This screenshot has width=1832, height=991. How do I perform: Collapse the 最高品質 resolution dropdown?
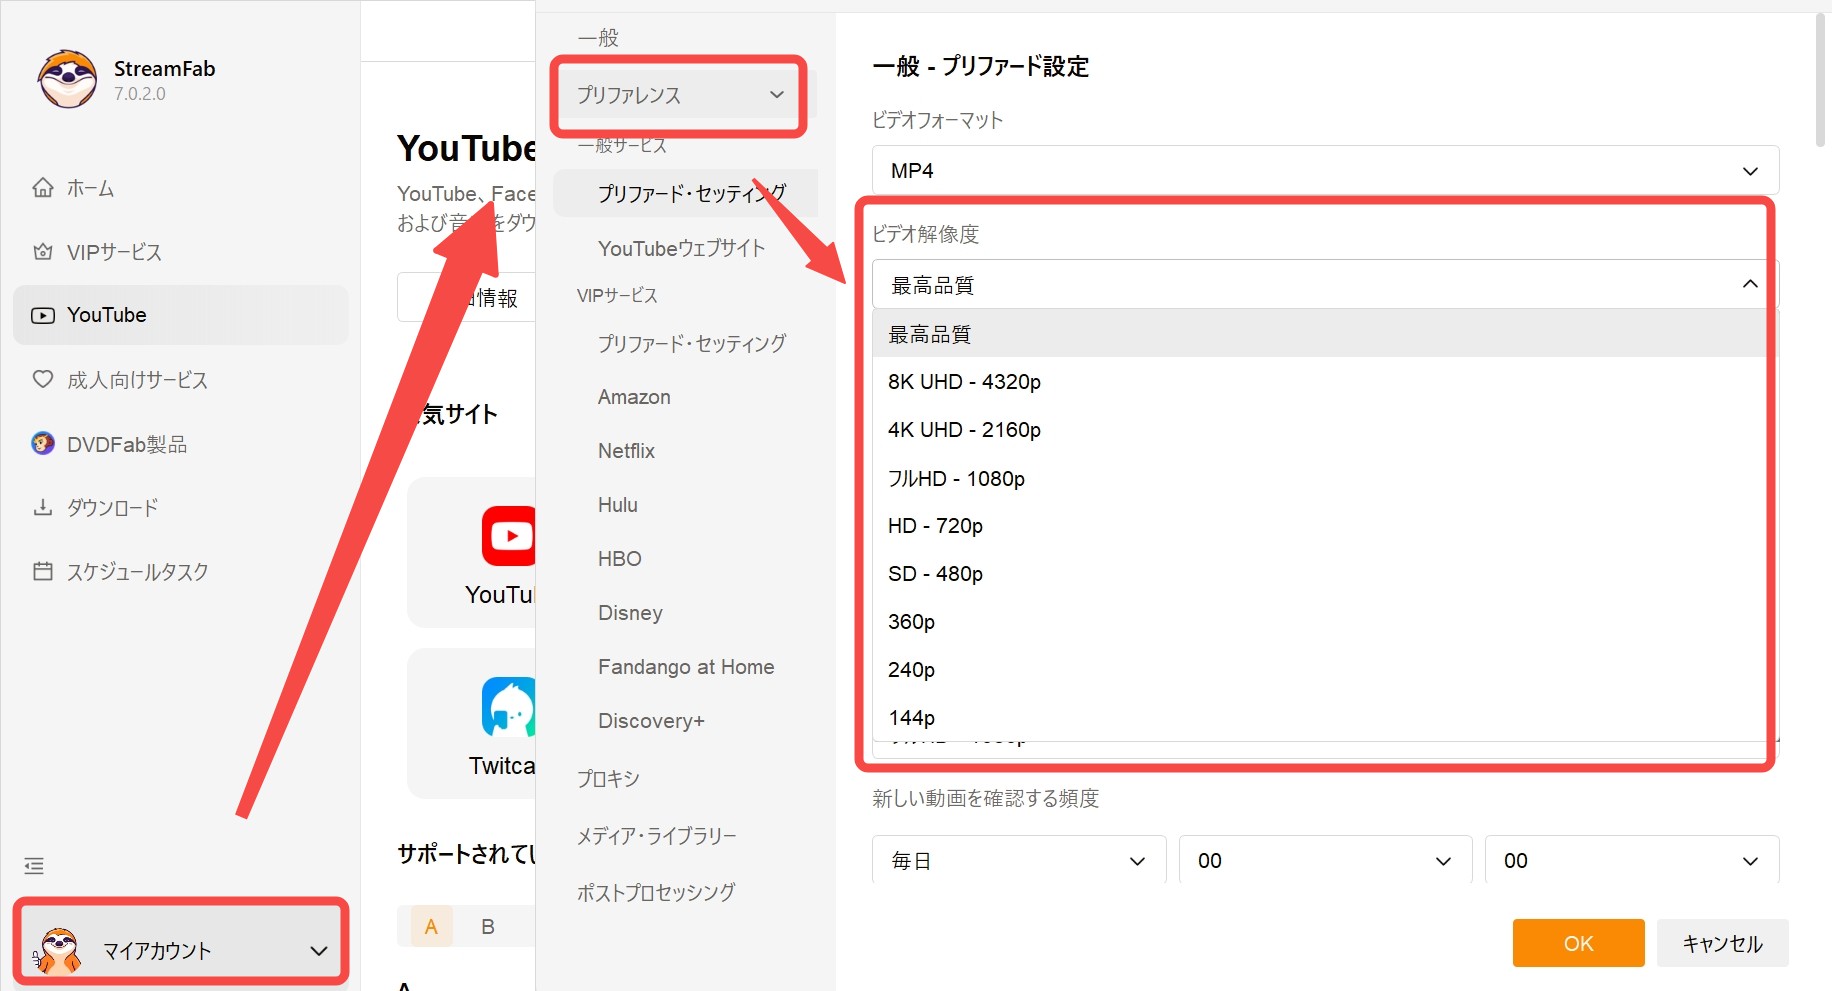[1325, 285]
